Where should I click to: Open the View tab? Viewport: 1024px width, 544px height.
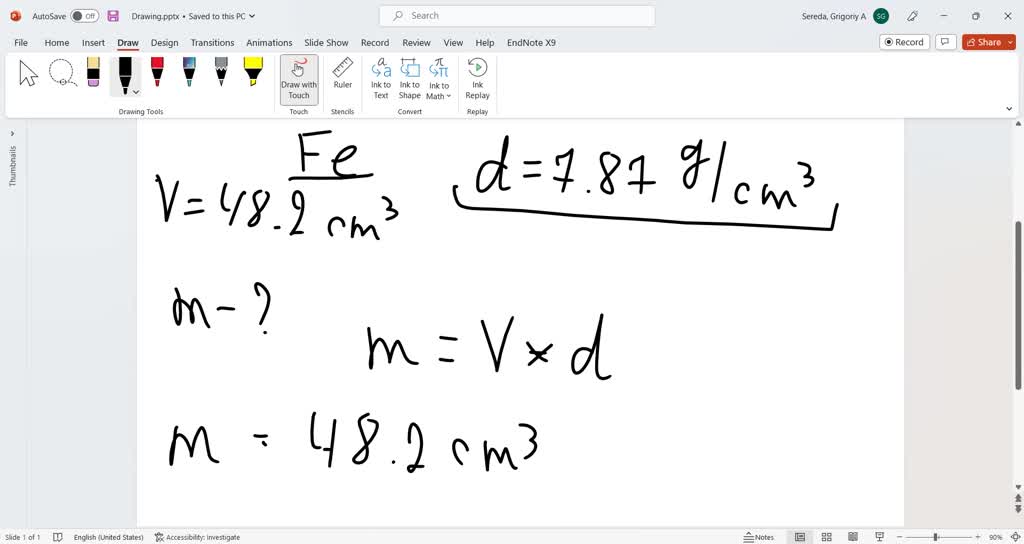click(x=453, y=42)
